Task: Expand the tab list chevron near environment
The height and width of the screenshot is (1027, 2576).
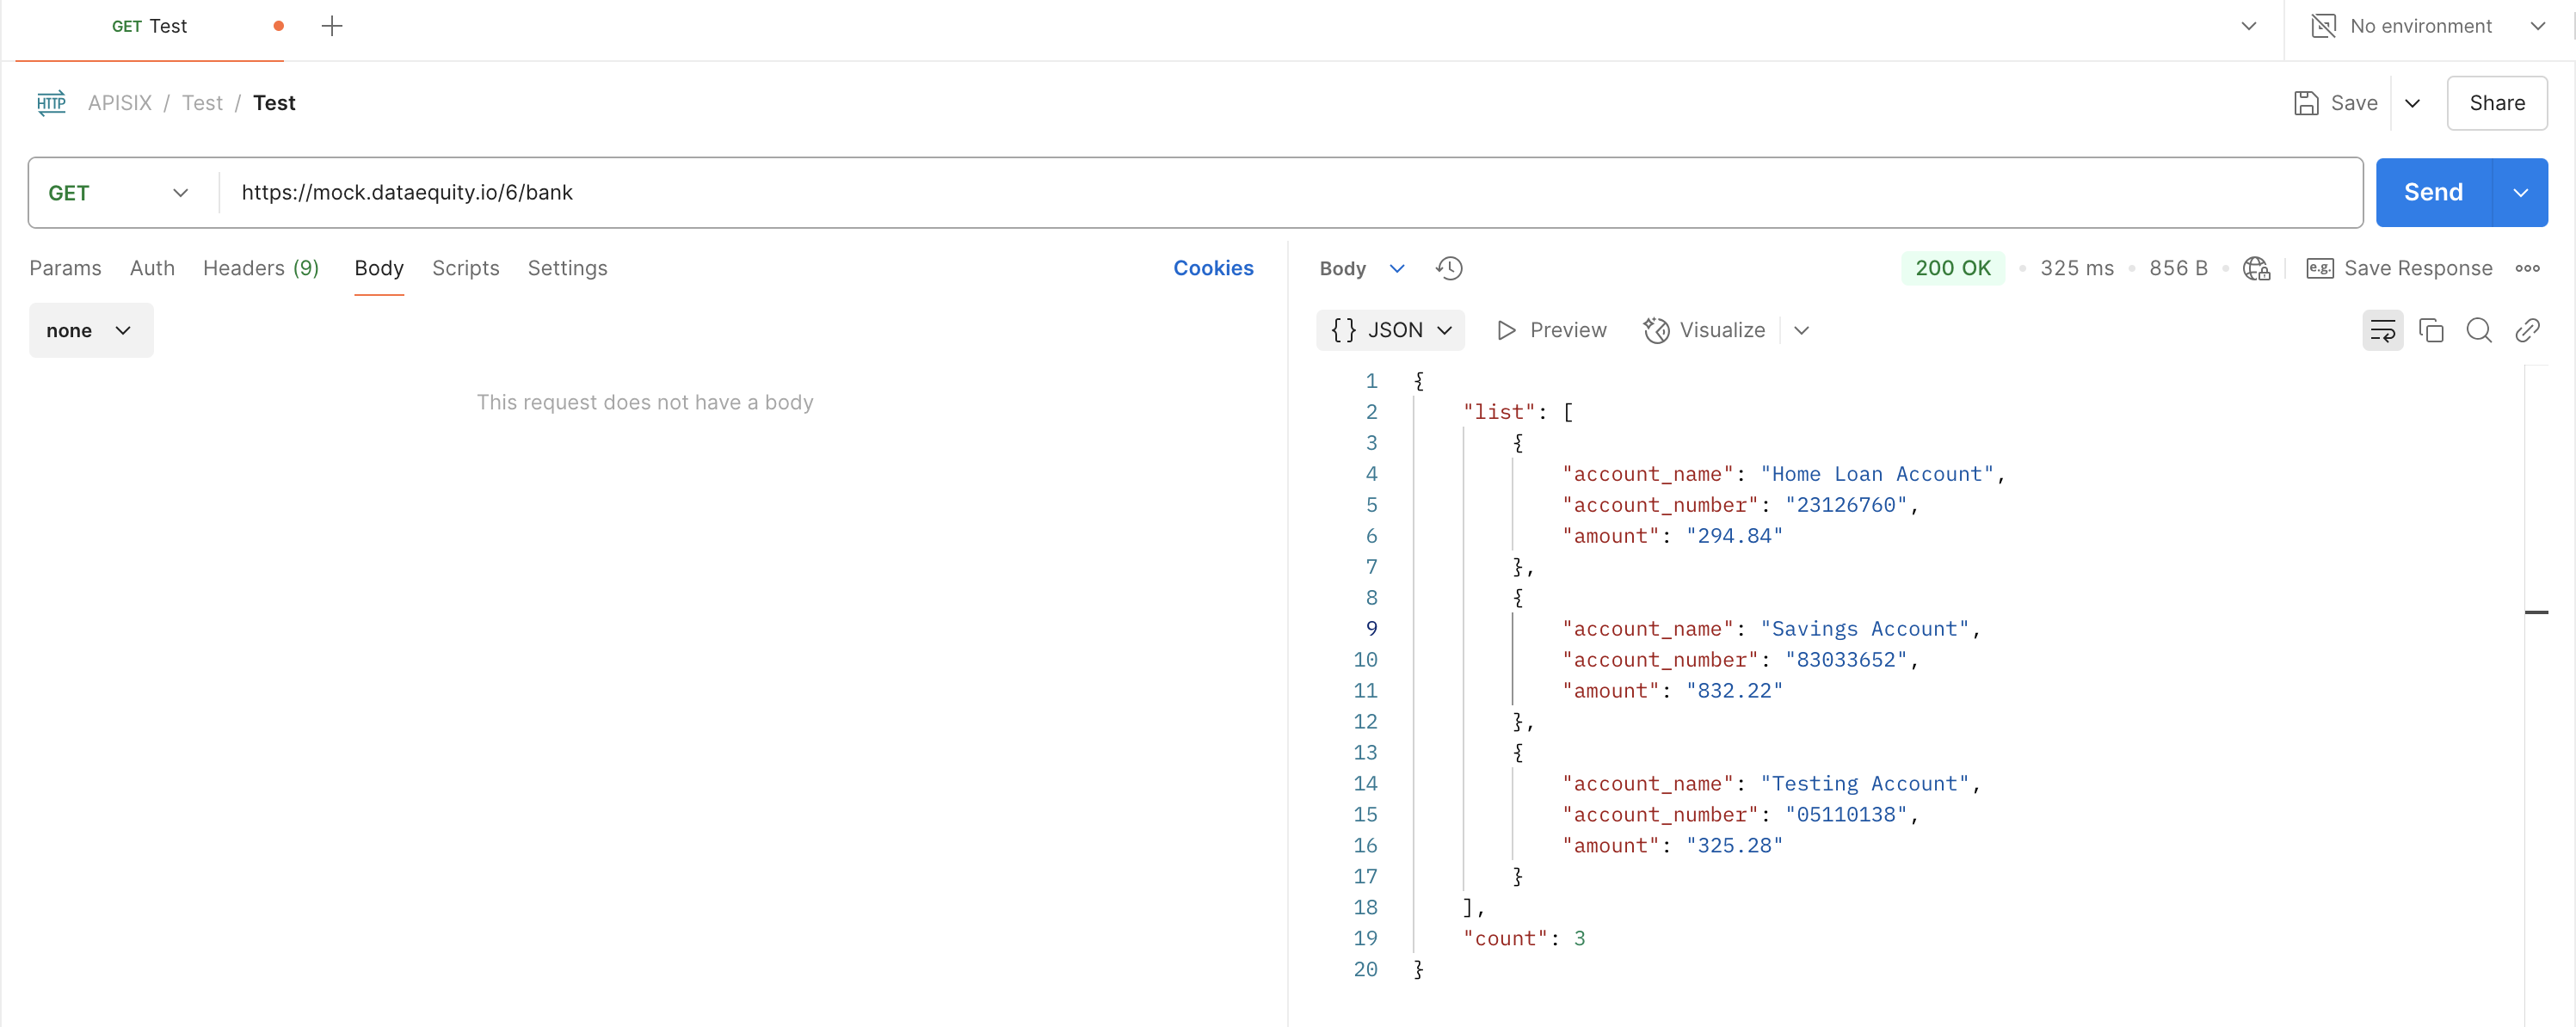Action: (x=2248, y=26)
